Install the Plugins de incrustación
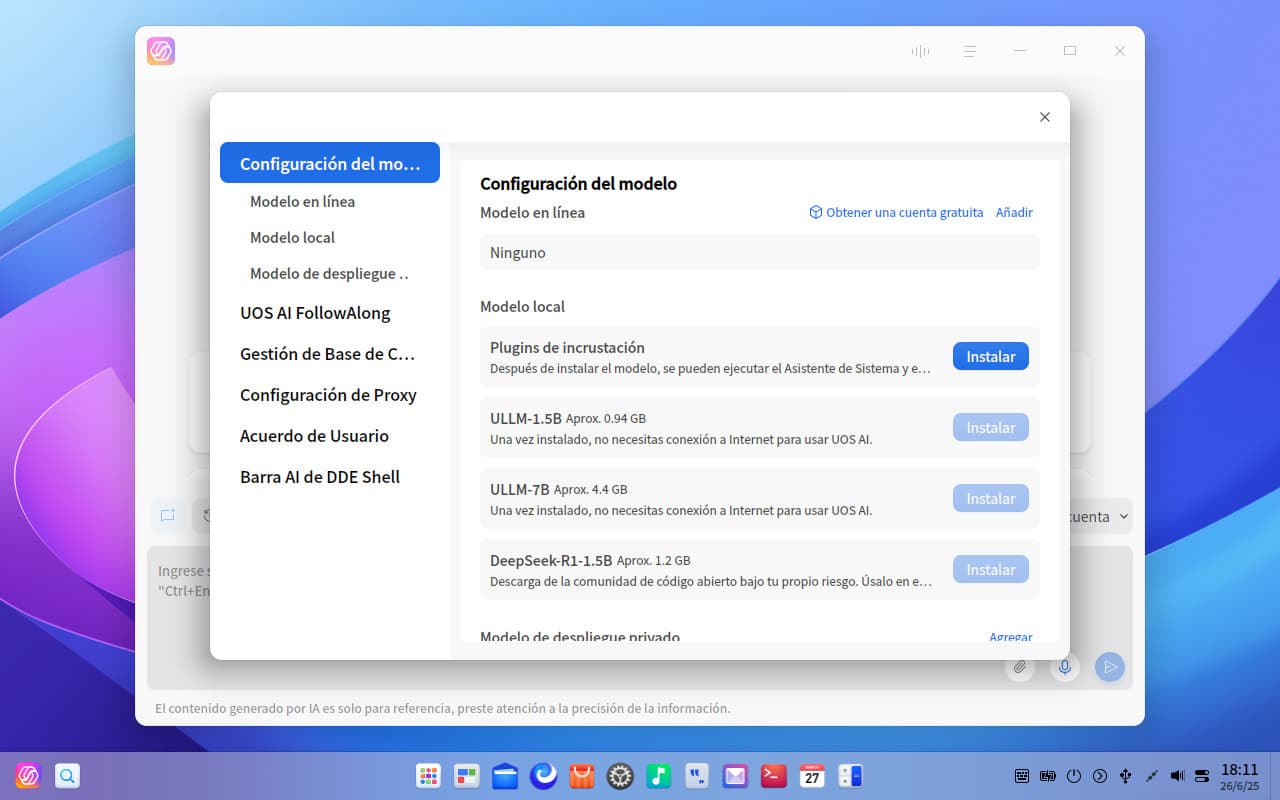The height and width of the screenshot is (800, 1280). coord(990,357)
